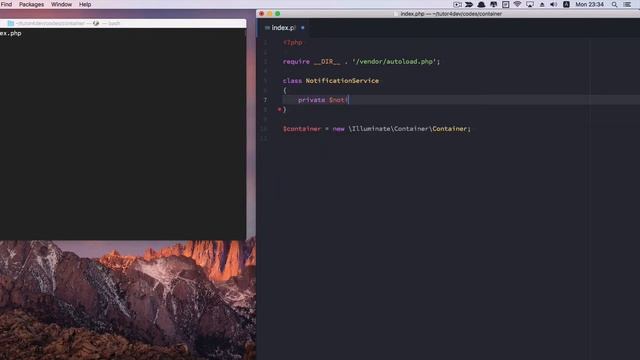
Task: Click the file icon on the index.php tab
Action: coord(267,28)
